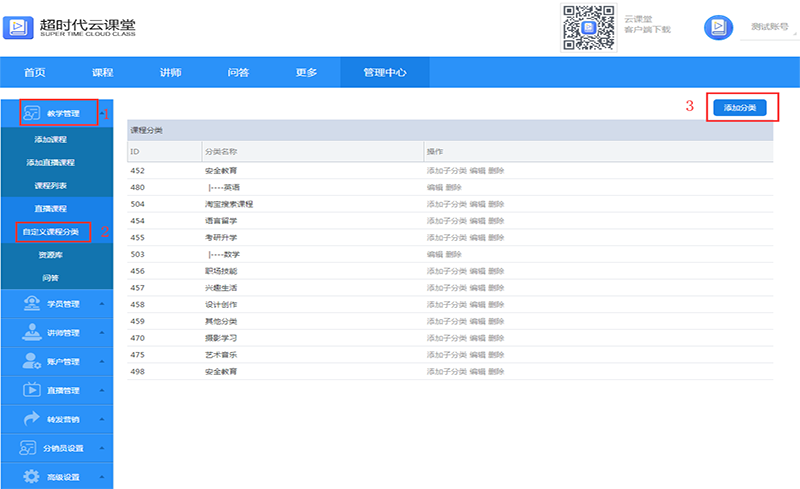Click the 讲师管理 teacher icon
The image size is (800, 489).
coord(32,333)
